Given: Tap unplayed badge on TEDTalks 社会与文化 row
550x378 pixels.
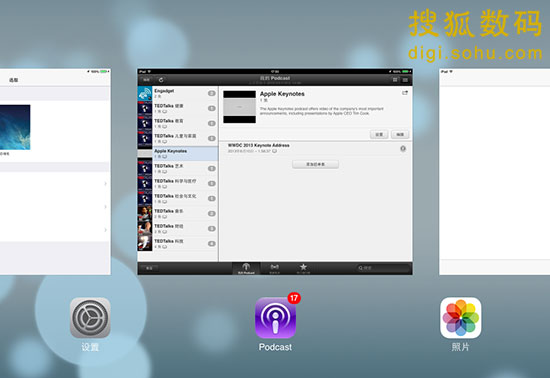Looking at the screenshot, I should click(212, 198).
